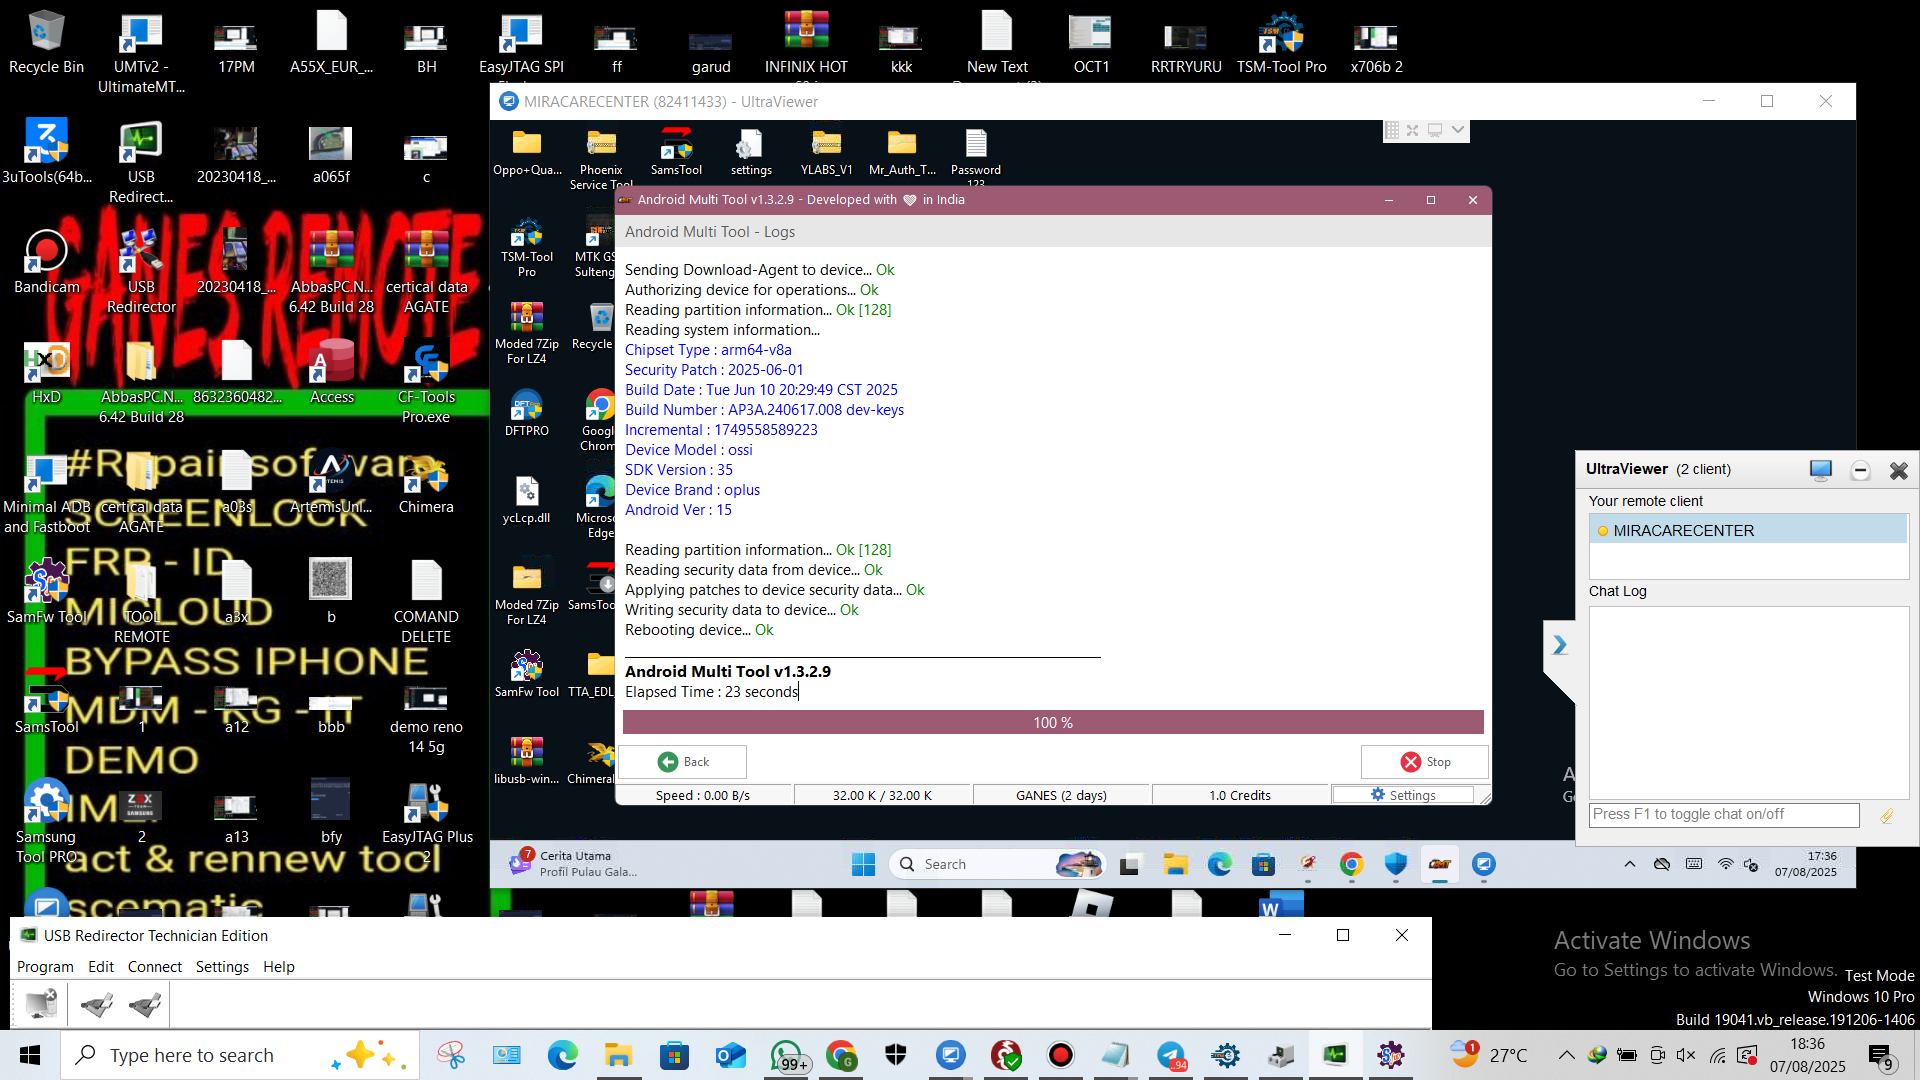Screen dimensions: 1920x1080
Task: Select MIRACARECENTER remote client entry
Action: [1748, 530]
